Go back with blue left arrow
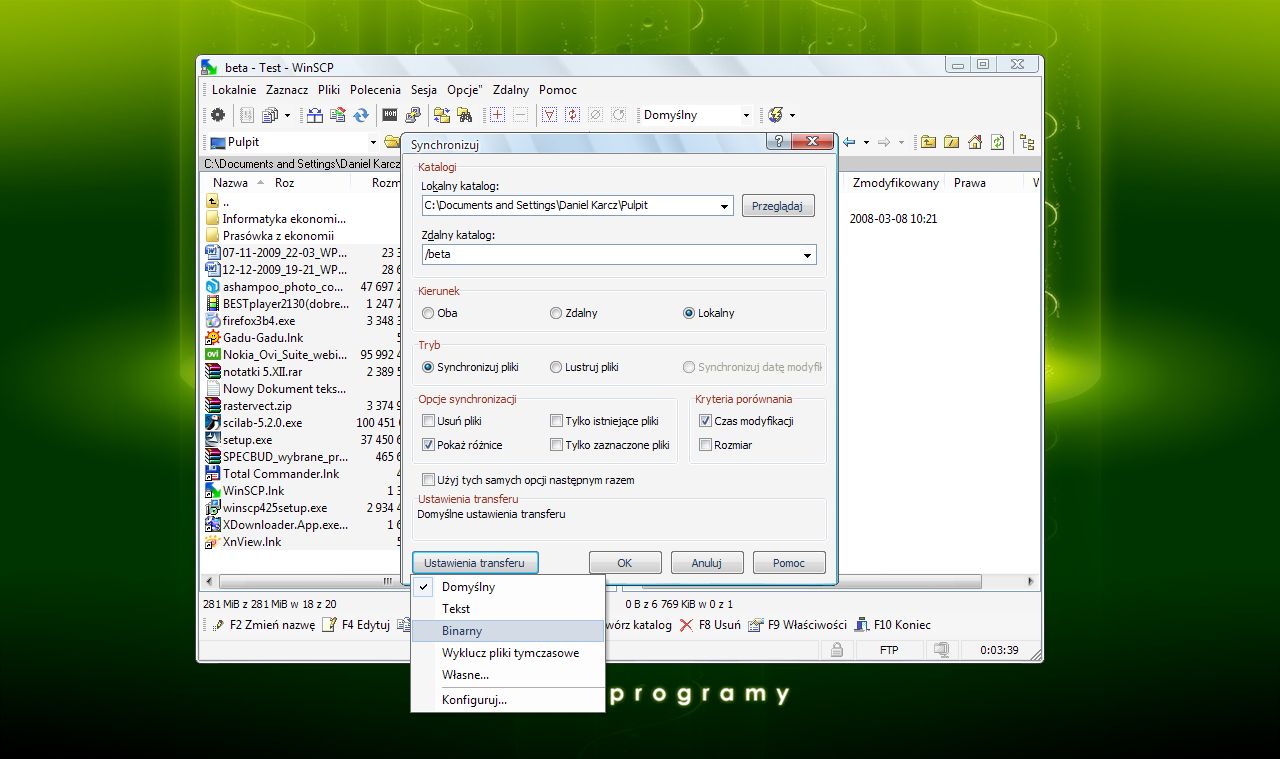1280x759 pixels. (849, 142)
